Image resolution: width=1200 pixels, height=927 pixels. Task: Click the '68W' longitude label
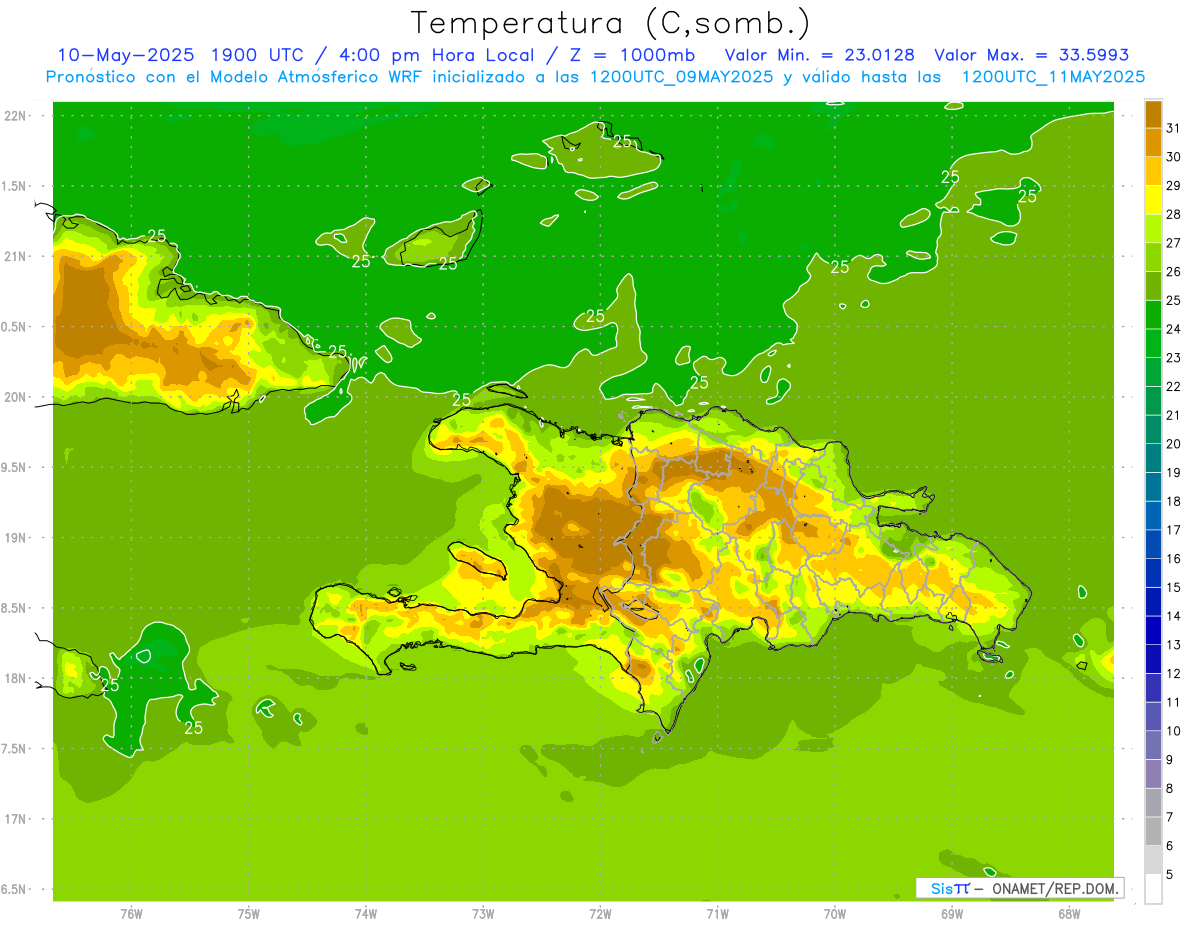(1069, 913)
